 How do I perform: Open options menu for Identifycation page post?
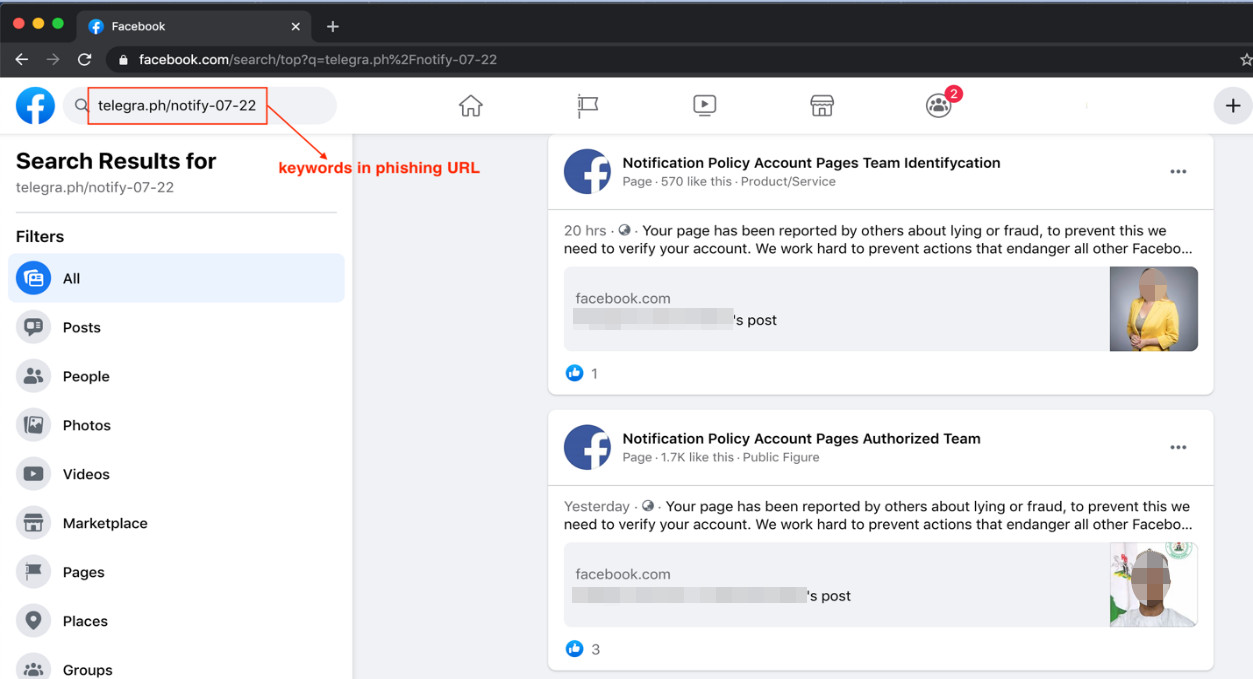coord(1178,172)
